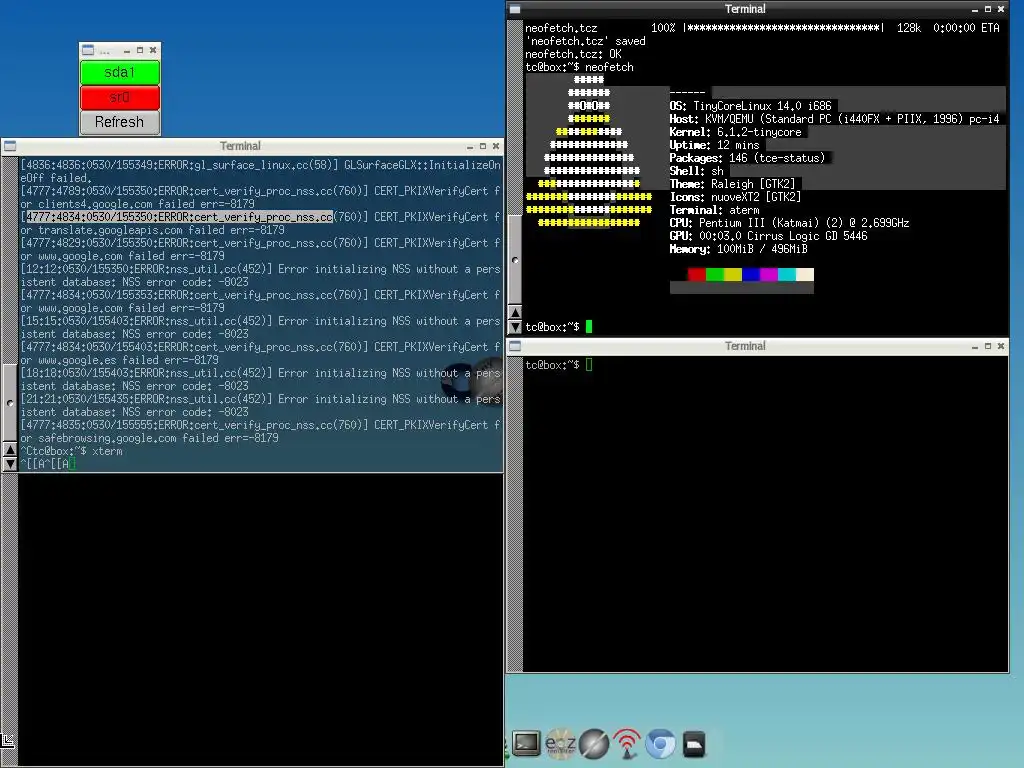Open window menu icon of mount tool window
Viewport: 1024px width, 768px height.
88,50
